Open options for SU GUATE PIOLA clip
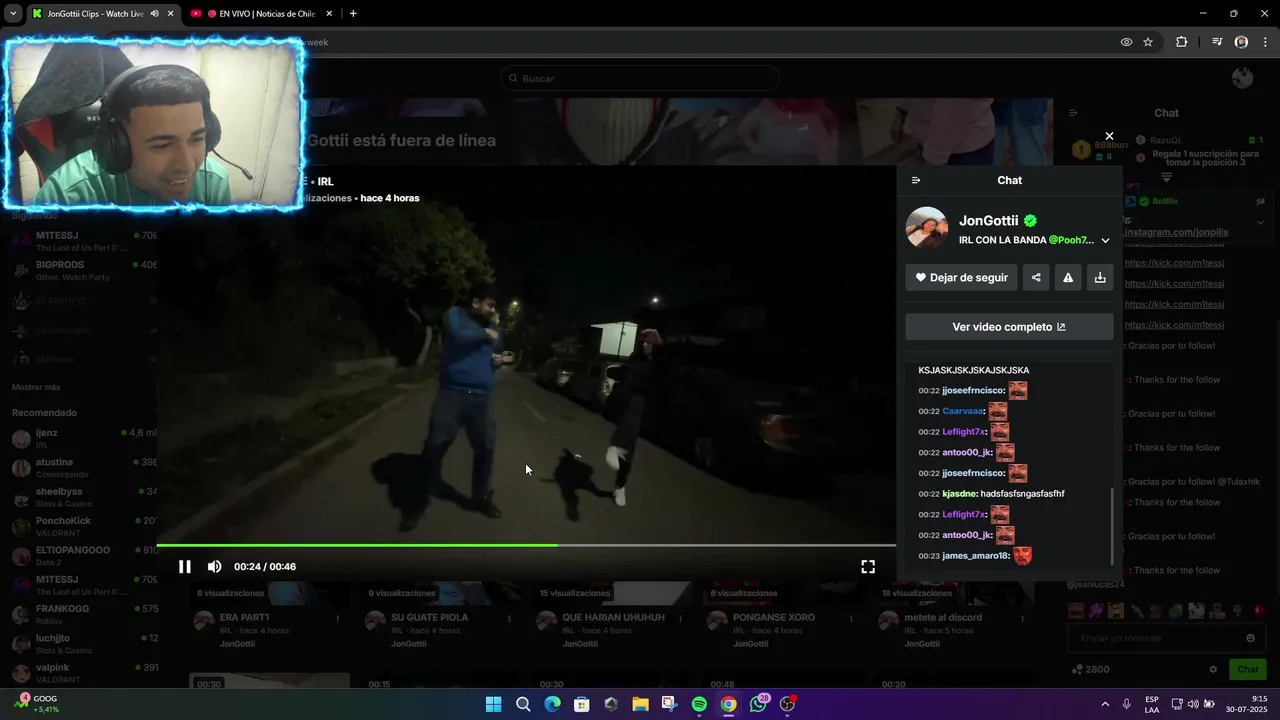This screenshot has width=1280, height=720. pos(510,619)
